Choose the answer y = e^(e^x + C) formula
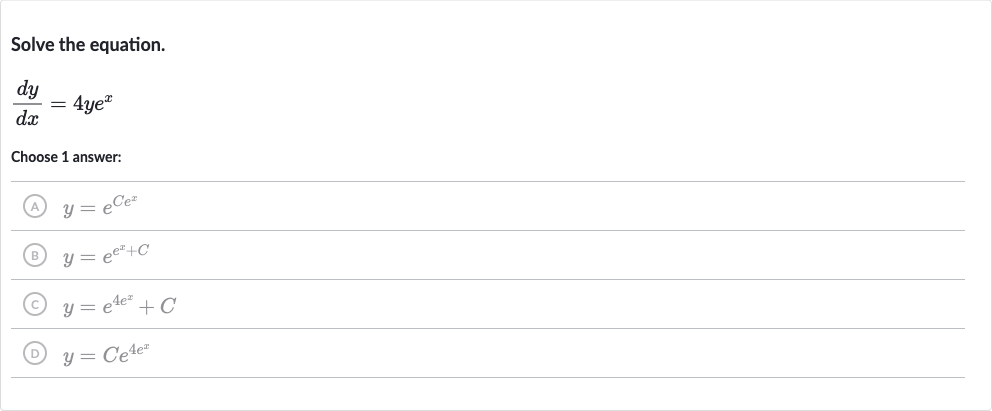This screenshot has height=411, width=992. [x=106, y=255]
